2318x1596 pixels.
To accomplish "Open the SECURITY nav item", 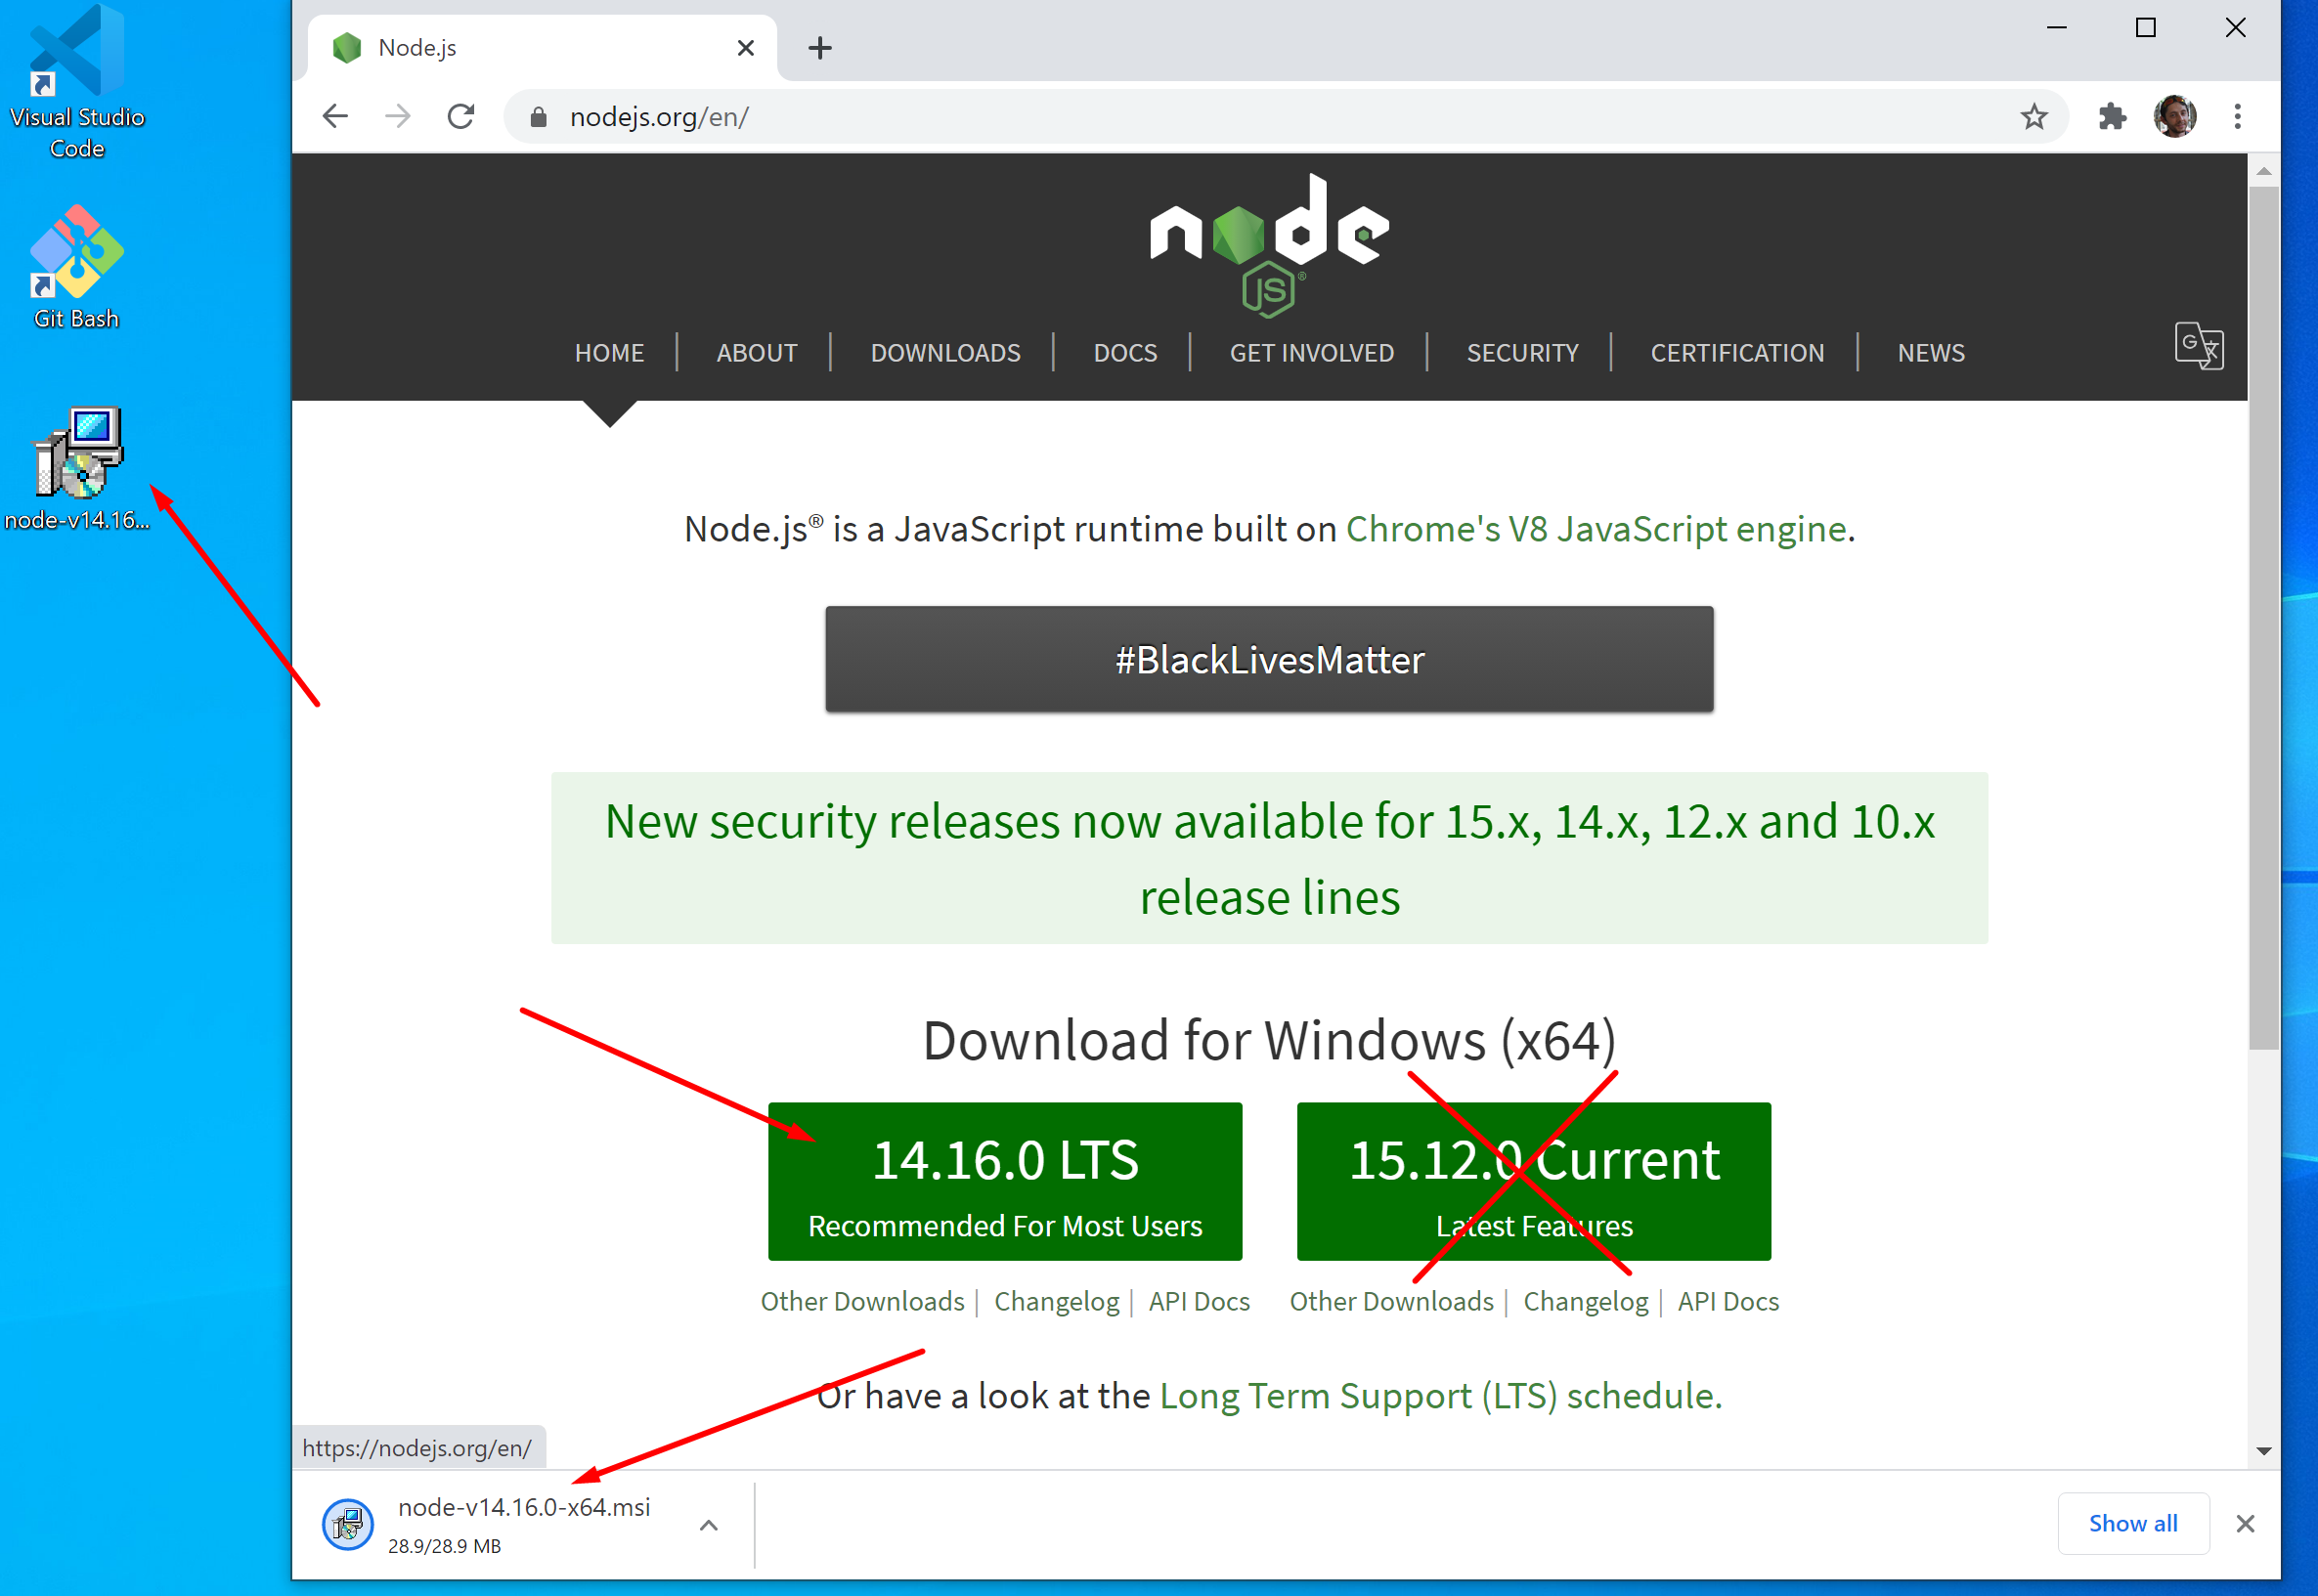I will (1522, 353).
